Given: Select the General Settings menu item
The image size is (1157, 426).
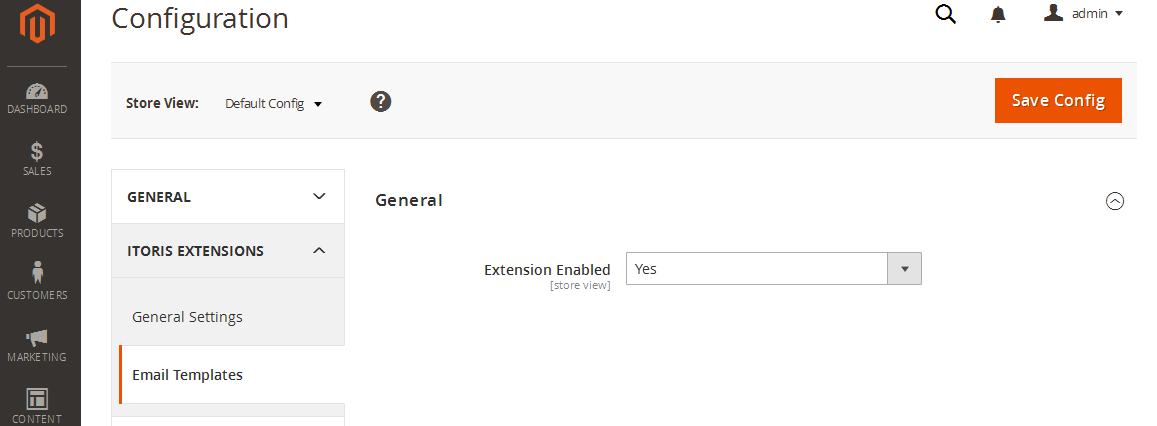Looking at the screenshot, I should pos(187,317).
